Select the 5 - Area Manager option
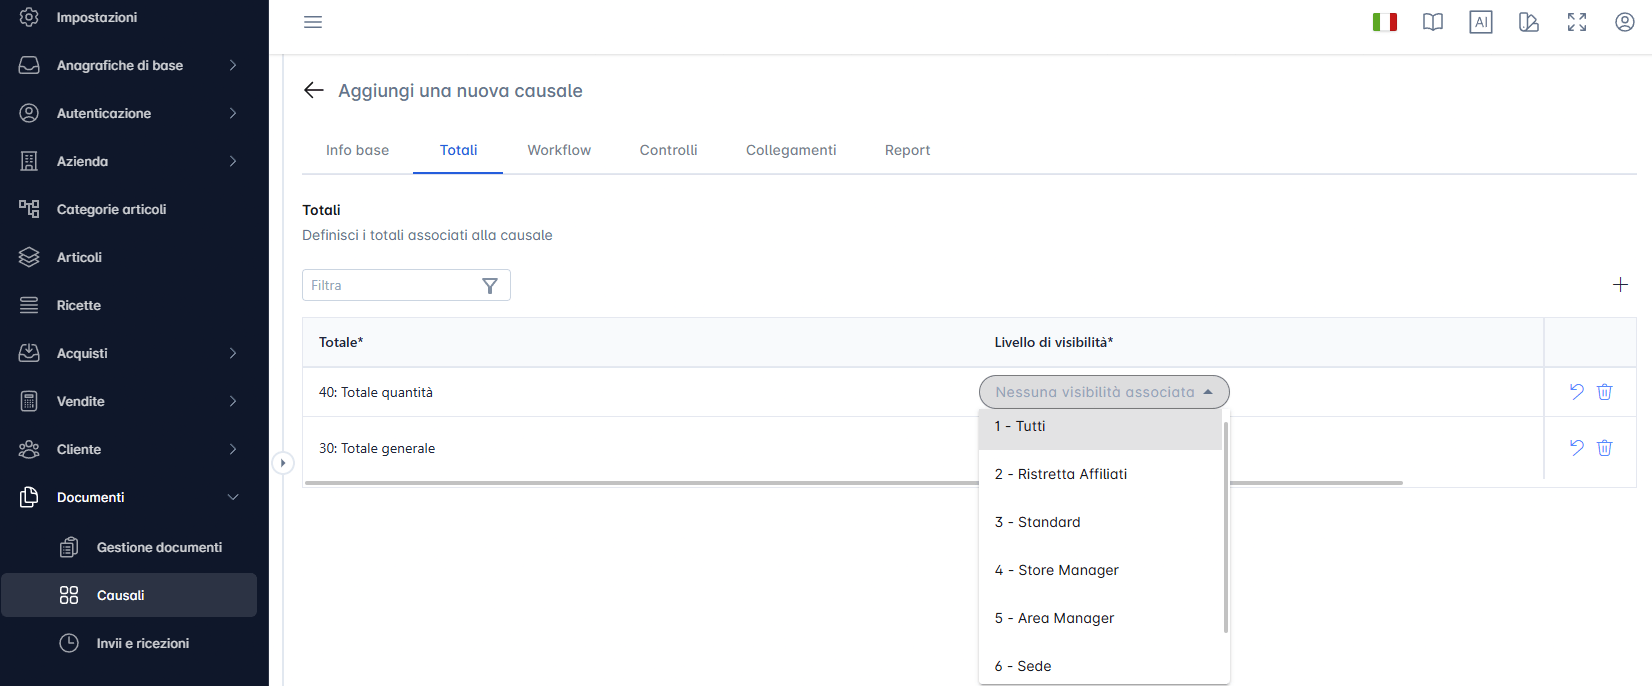This screenshot has width=1652, height=686. (1100, 618)
